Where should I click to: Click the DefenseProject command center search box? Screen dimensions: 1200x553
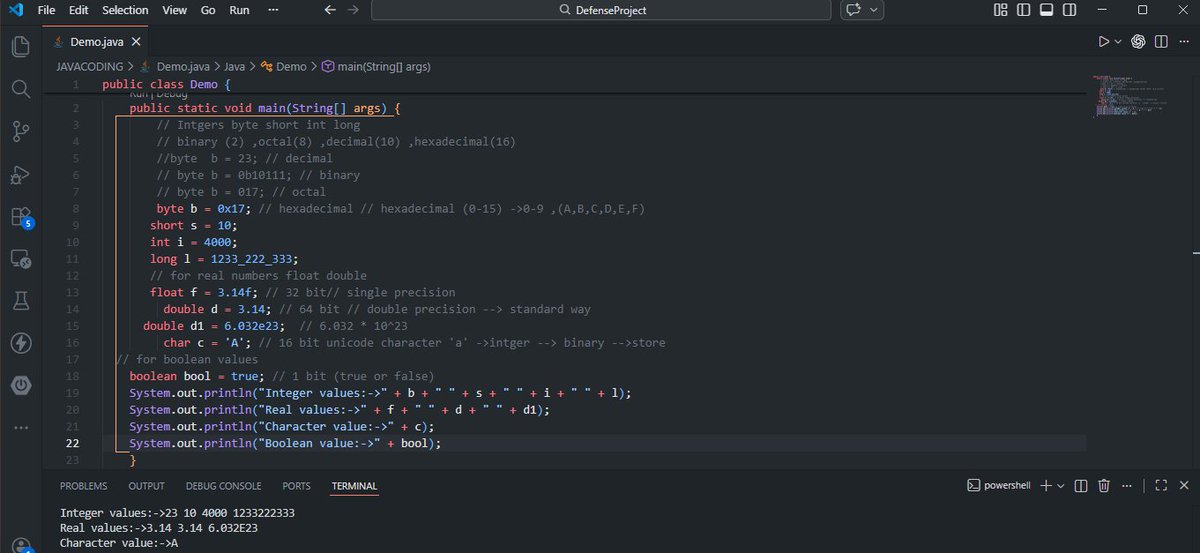click(600, 10)
